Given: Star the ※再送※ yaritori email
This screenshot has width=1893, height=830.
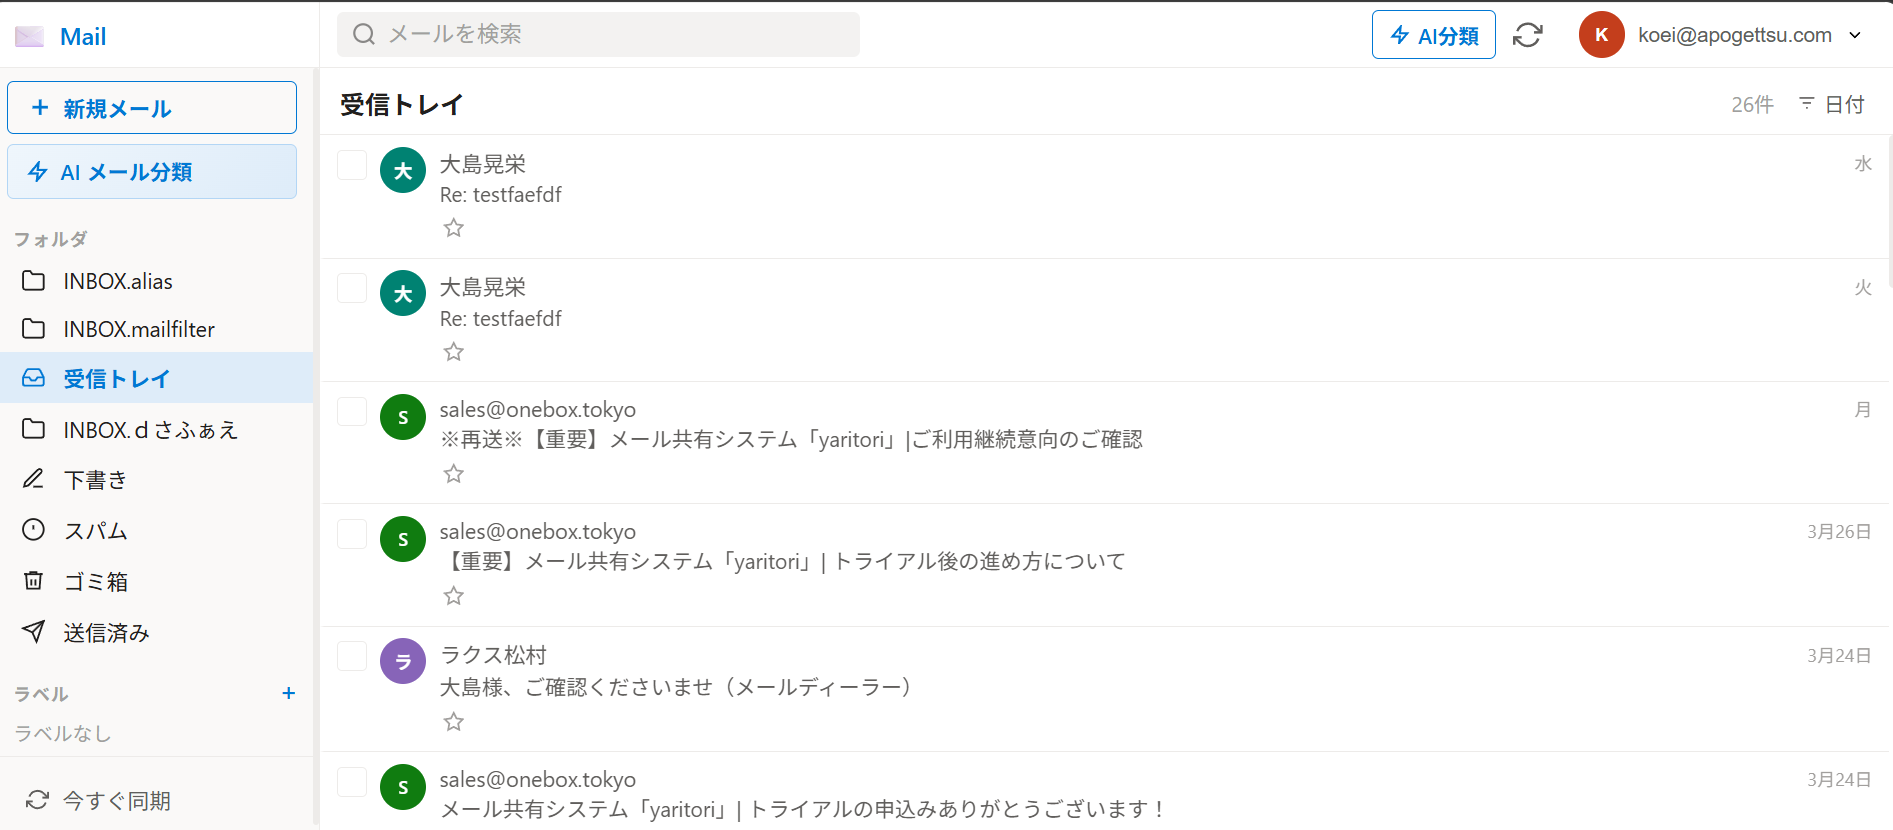Looking at the screenshot, I should pos(453,473).
